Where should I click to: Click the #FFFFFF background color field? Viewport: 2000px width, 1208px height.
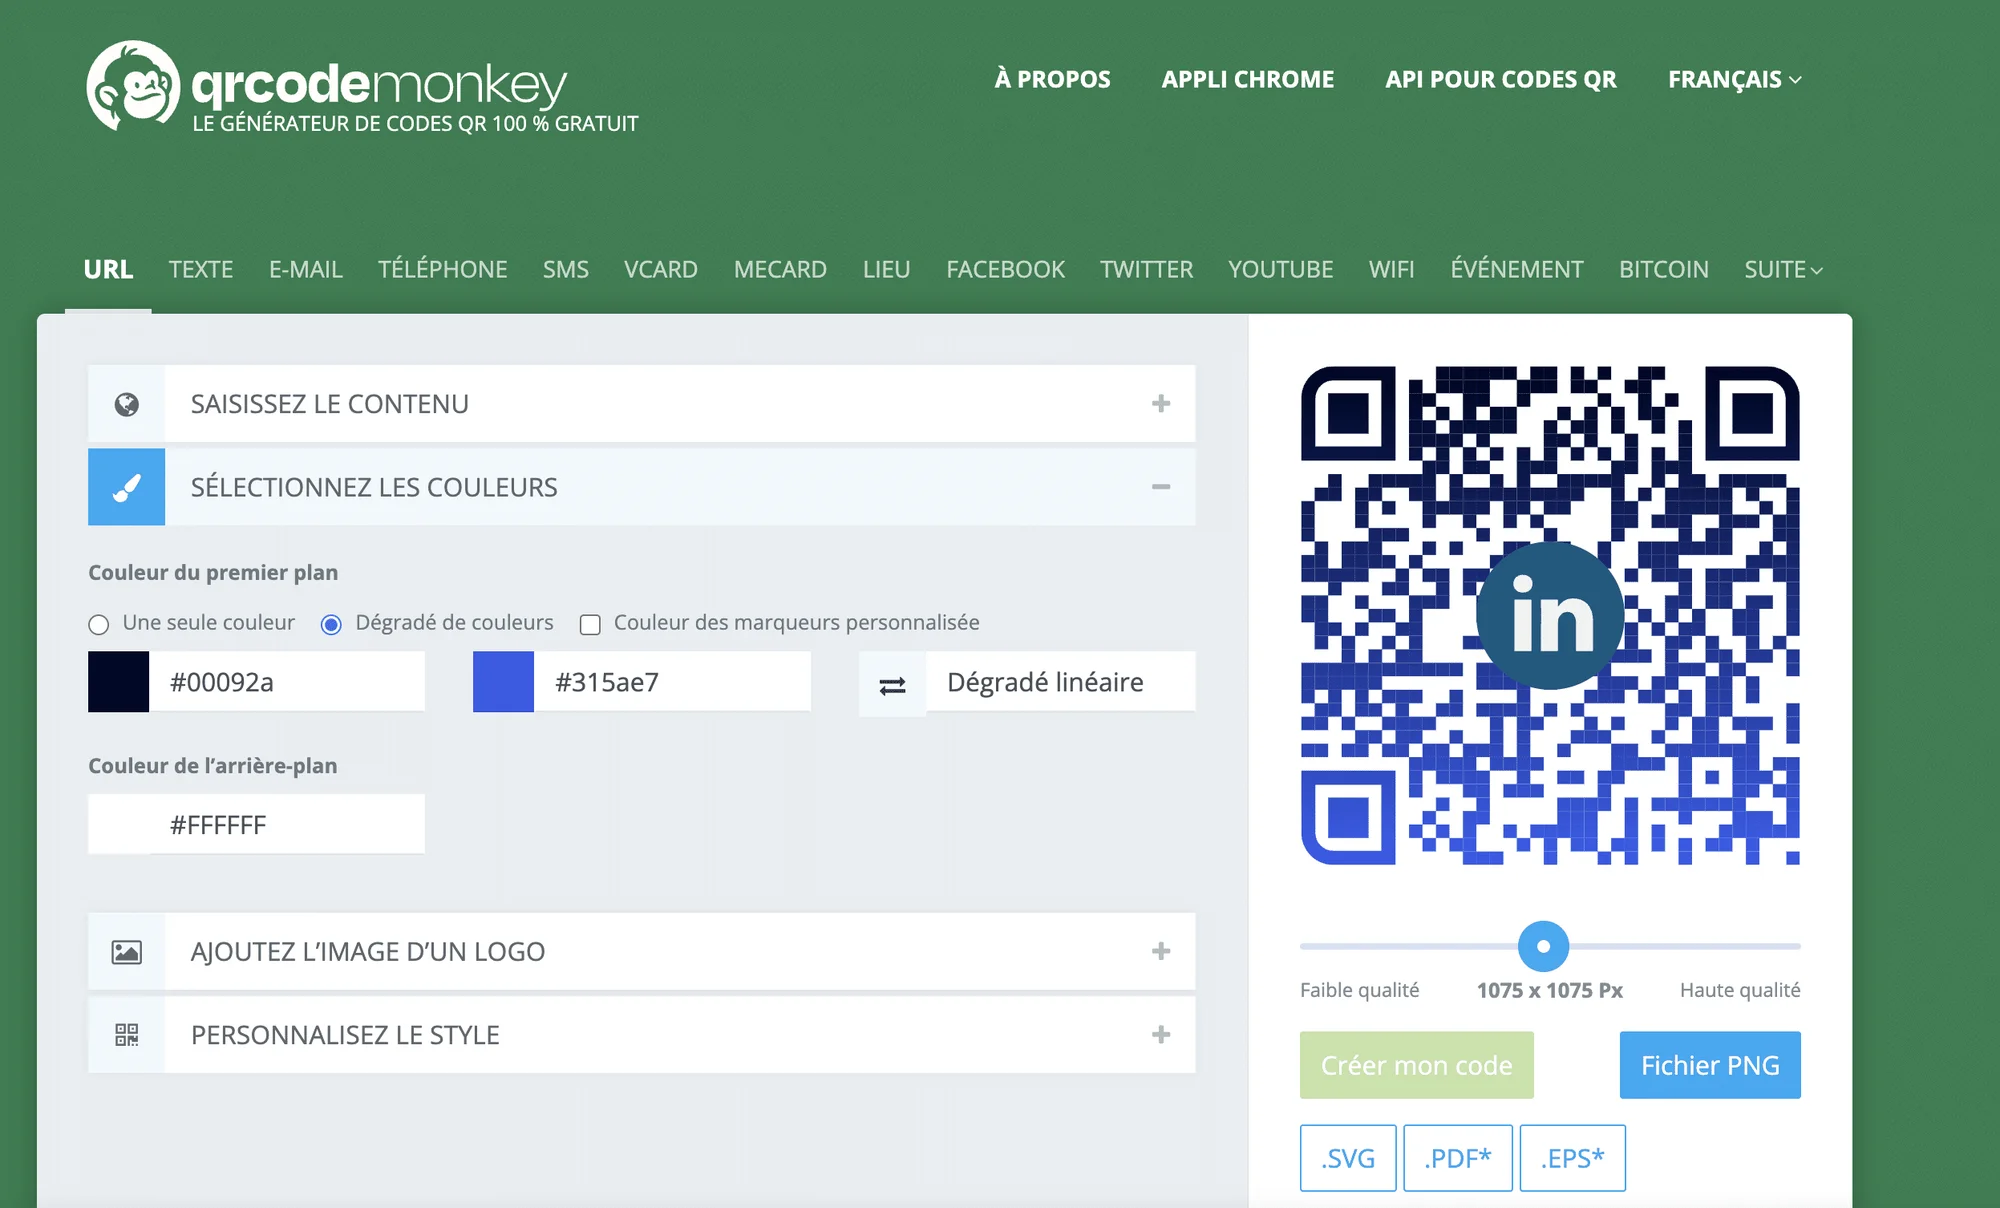click(x=287, y=825)
